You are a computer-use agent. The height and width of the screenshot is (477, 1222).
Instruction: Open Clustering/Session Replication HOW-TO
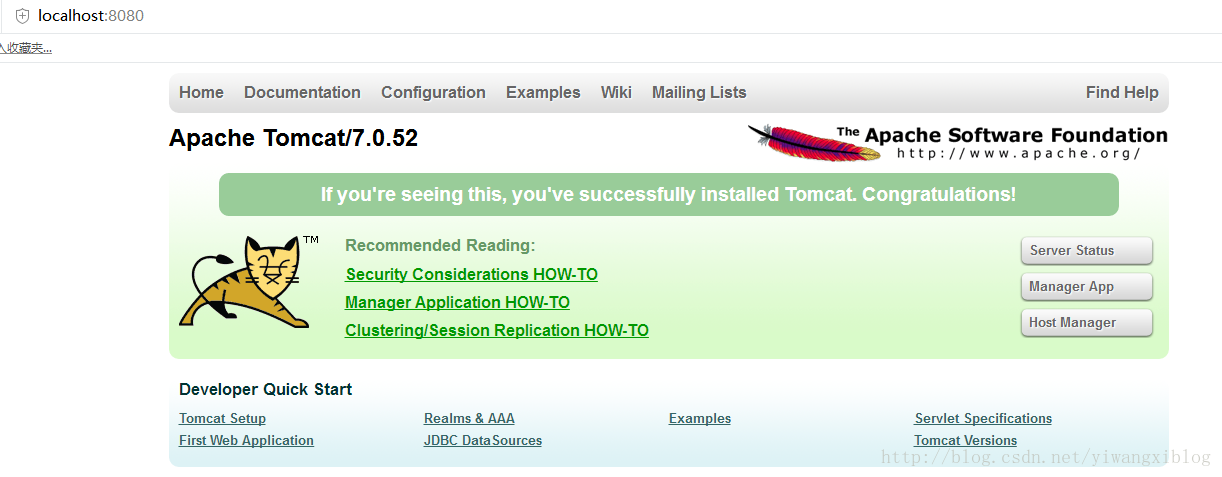497,330
